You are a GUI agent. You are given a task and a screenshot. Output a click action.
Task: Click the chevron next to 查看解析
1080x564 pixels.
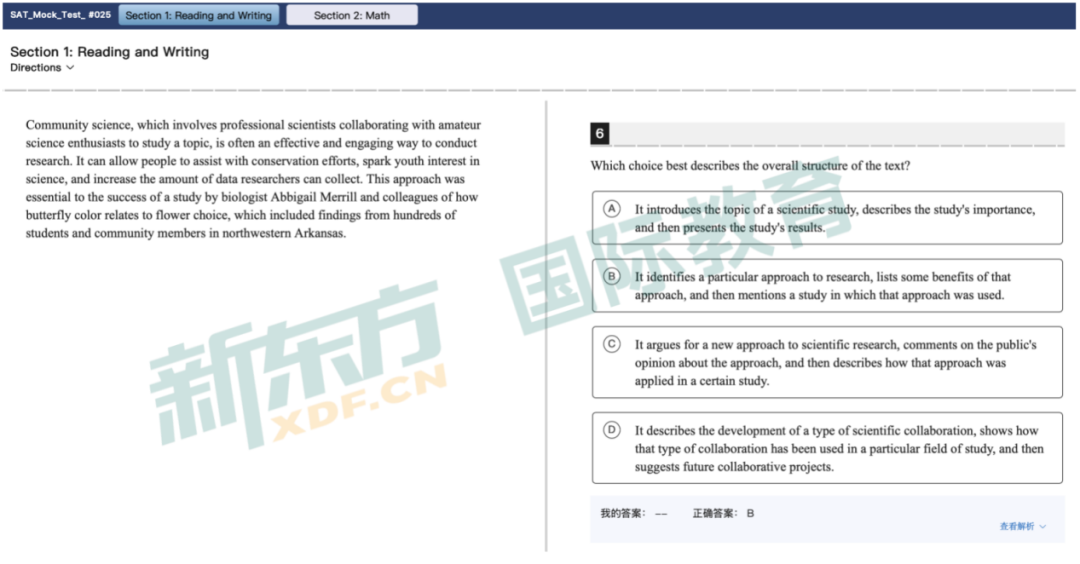point(1043,526)
